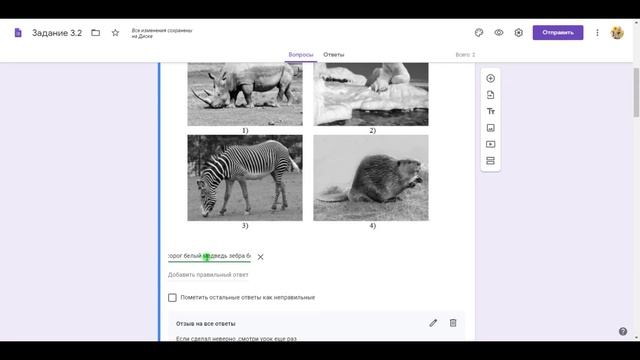This screenshot has height=360, width=640.
Task: Check Пометить остальные ответы как неправильные
Action: coord(172,298)
